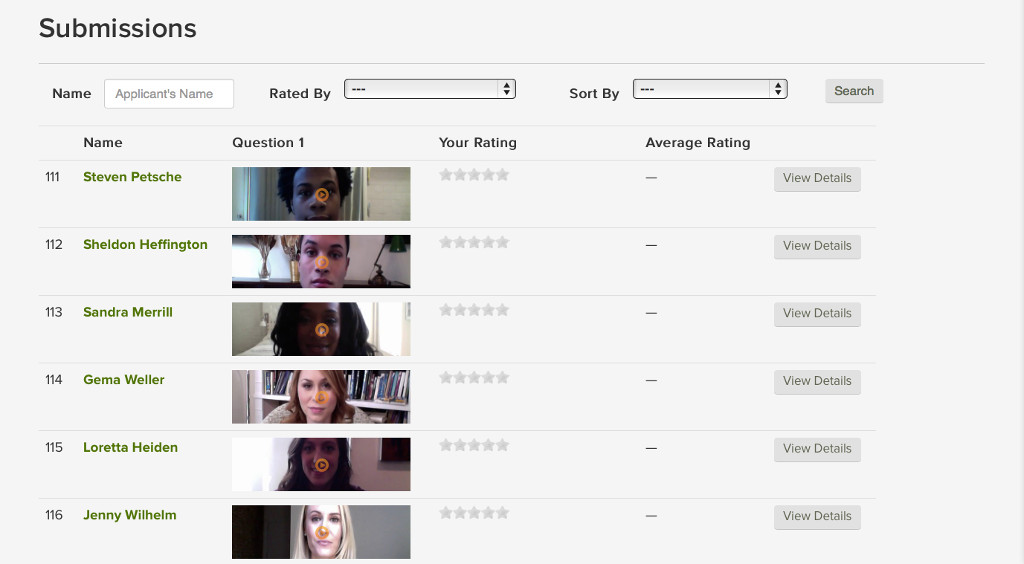This screenshot has height=564, width=1024.
Task: Play Sheldon Heffington's Question 1 video
Action: [321, 262]
